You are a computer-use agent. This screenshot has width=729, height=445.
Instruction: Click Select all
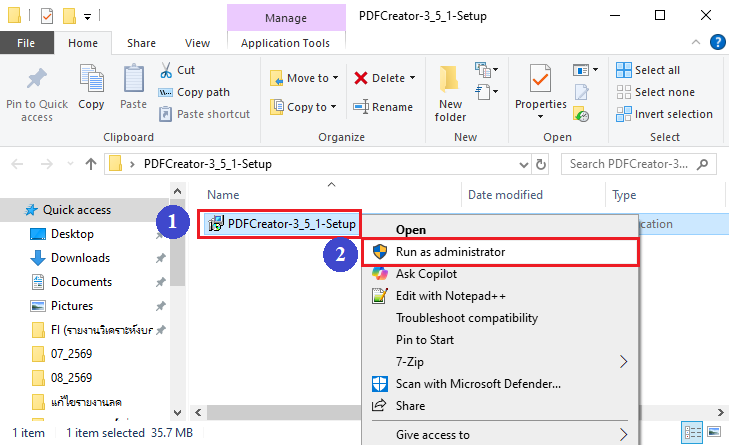[648, 70]
